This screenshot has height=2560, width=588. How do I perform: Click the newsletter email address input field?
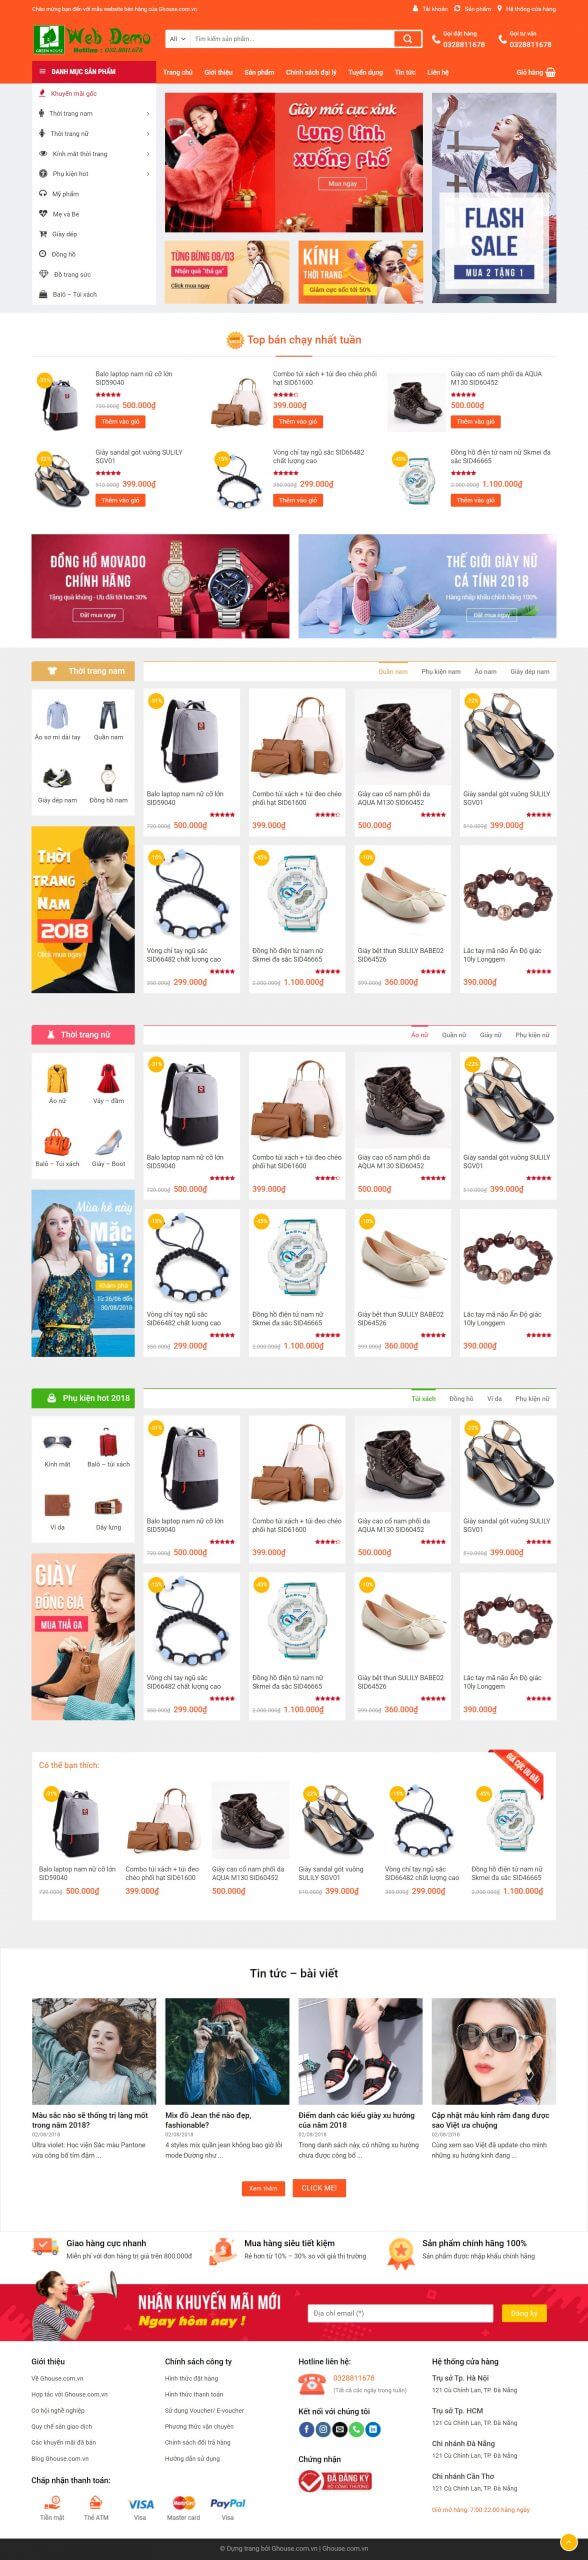coord(401,2313)
